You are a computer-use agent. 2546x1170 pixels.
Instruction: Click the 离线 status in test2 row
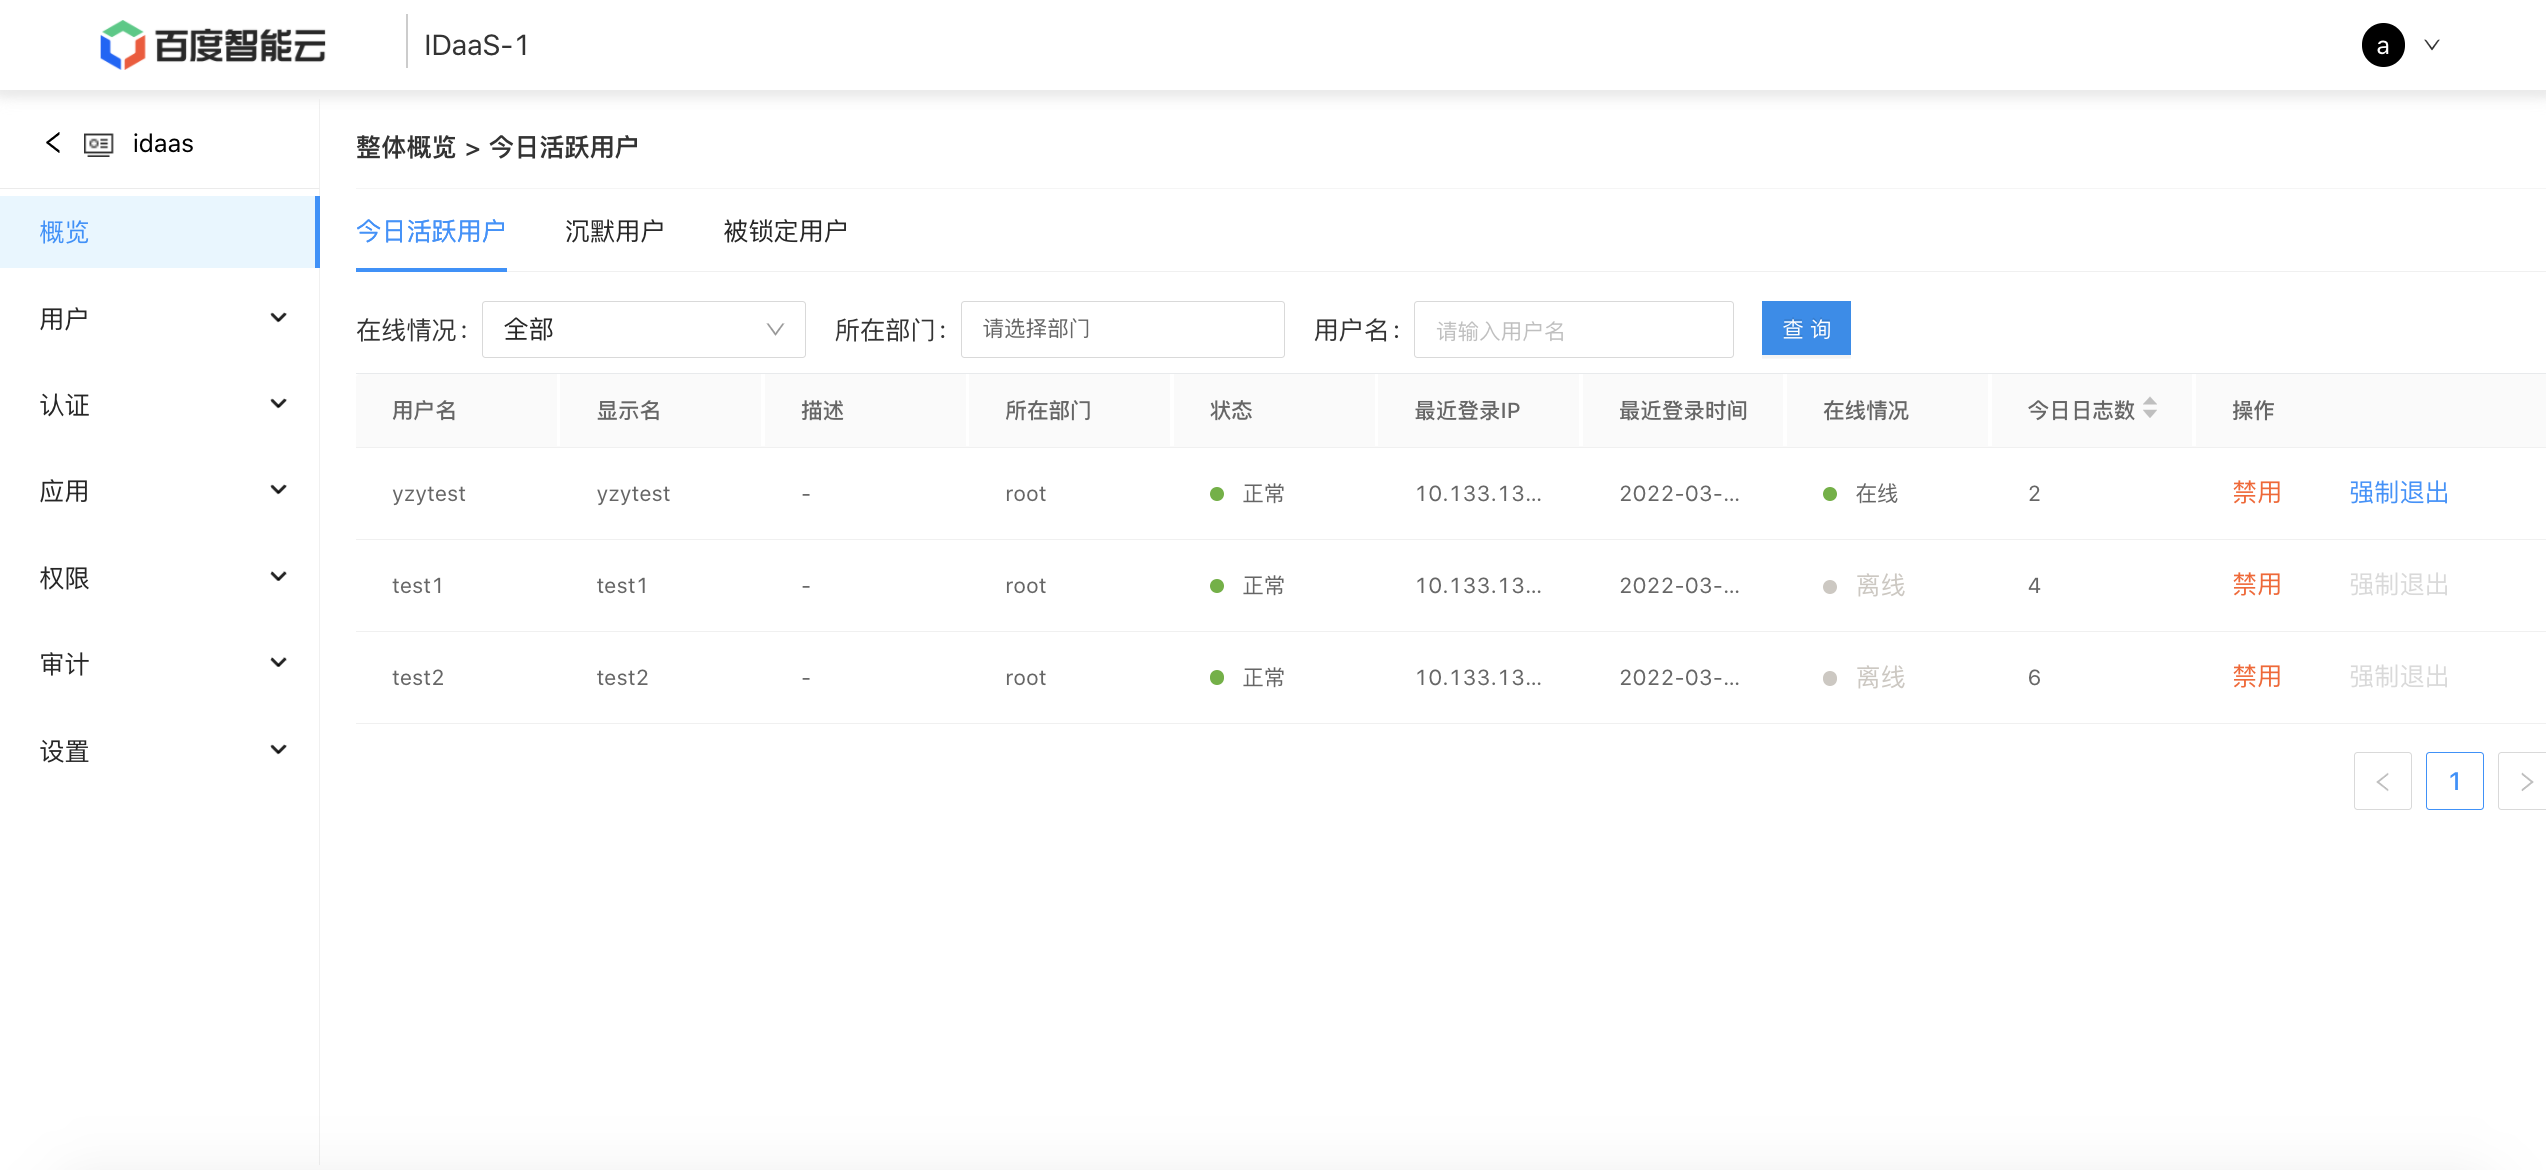pos(1864,677)
